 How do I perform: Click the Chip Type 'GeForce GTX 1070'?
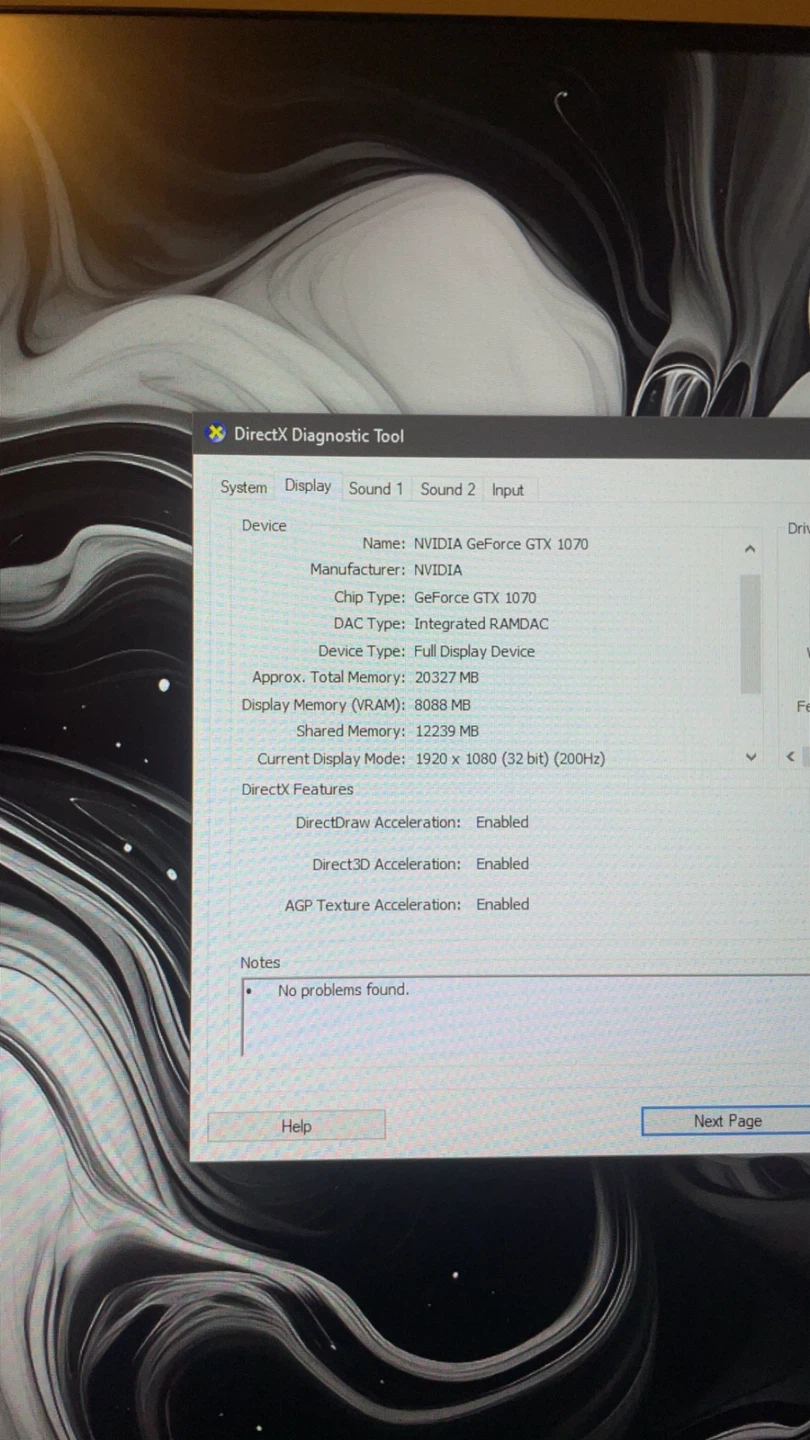pos(475,597)
